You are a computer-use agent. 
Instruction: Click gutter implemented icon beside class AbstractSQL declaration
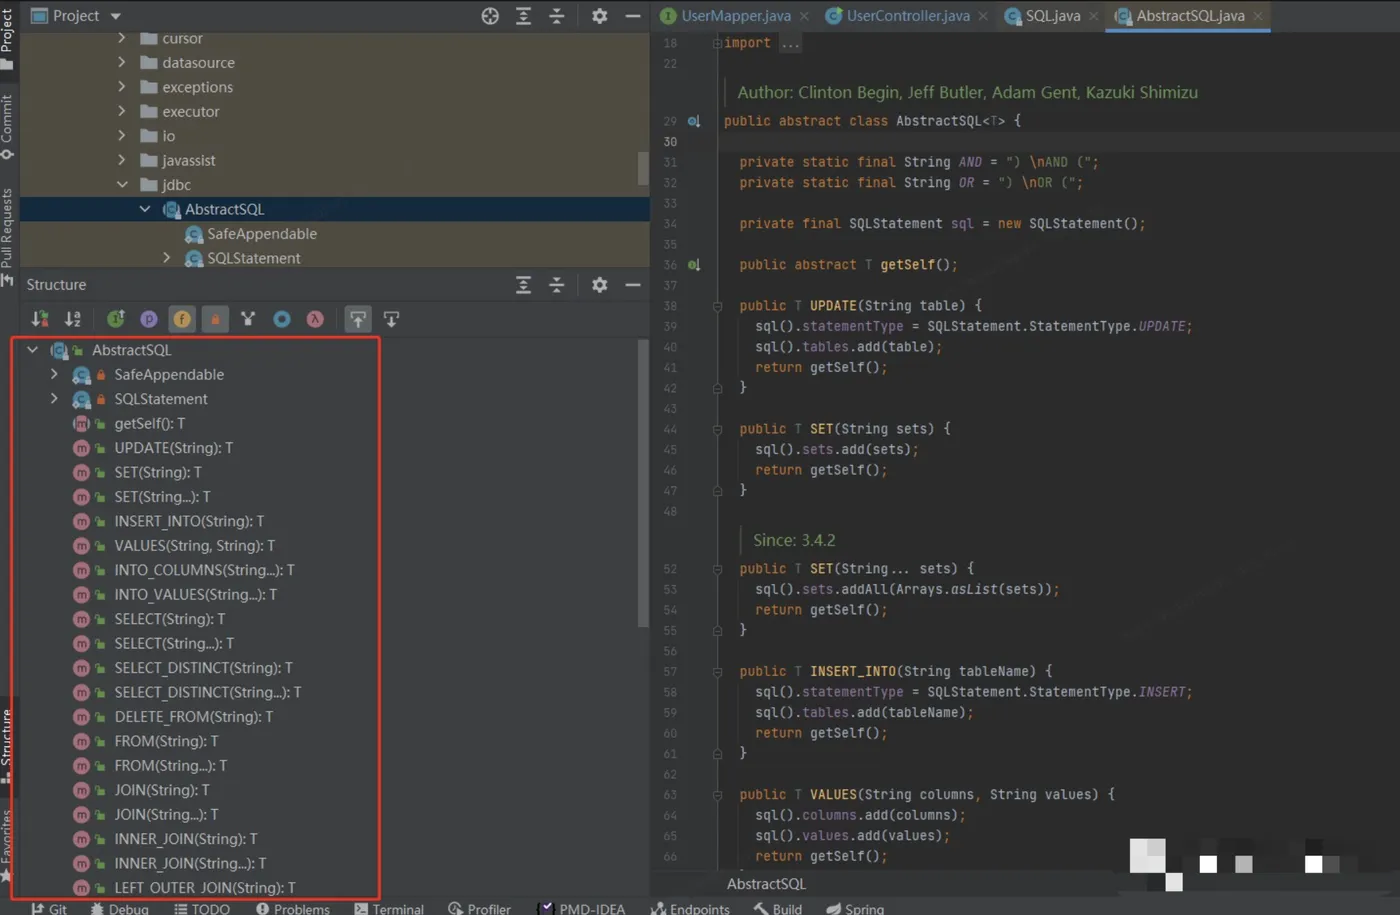(694, 121)
